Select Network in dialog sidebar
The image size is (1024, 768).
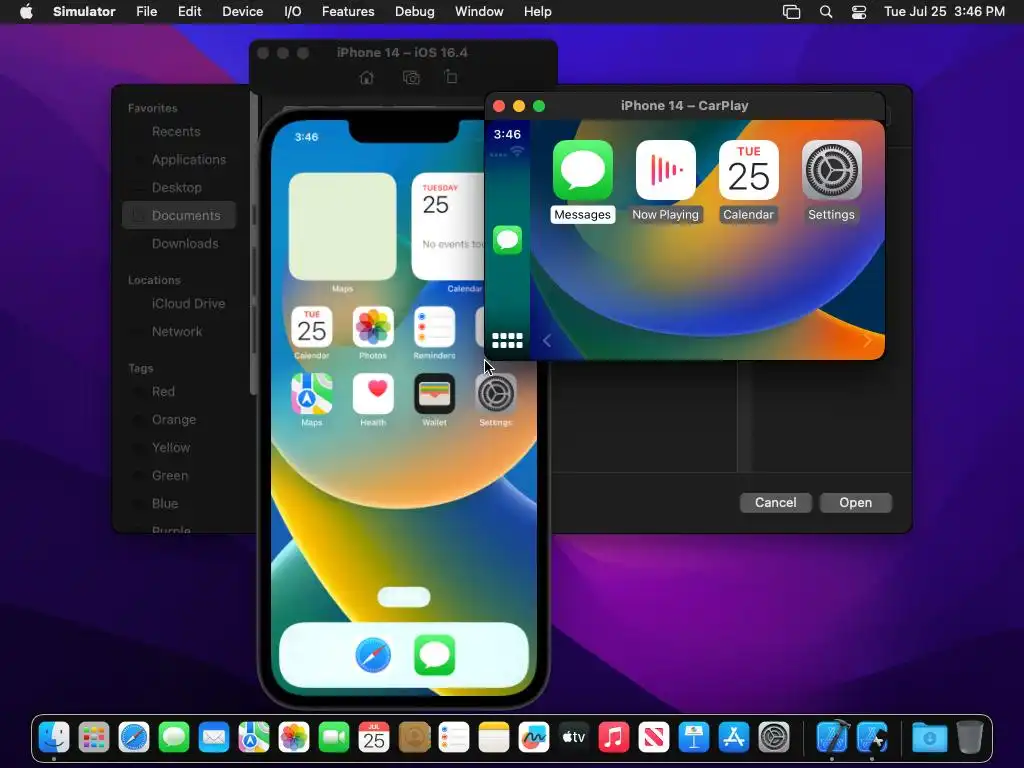(x=178, y=332)
